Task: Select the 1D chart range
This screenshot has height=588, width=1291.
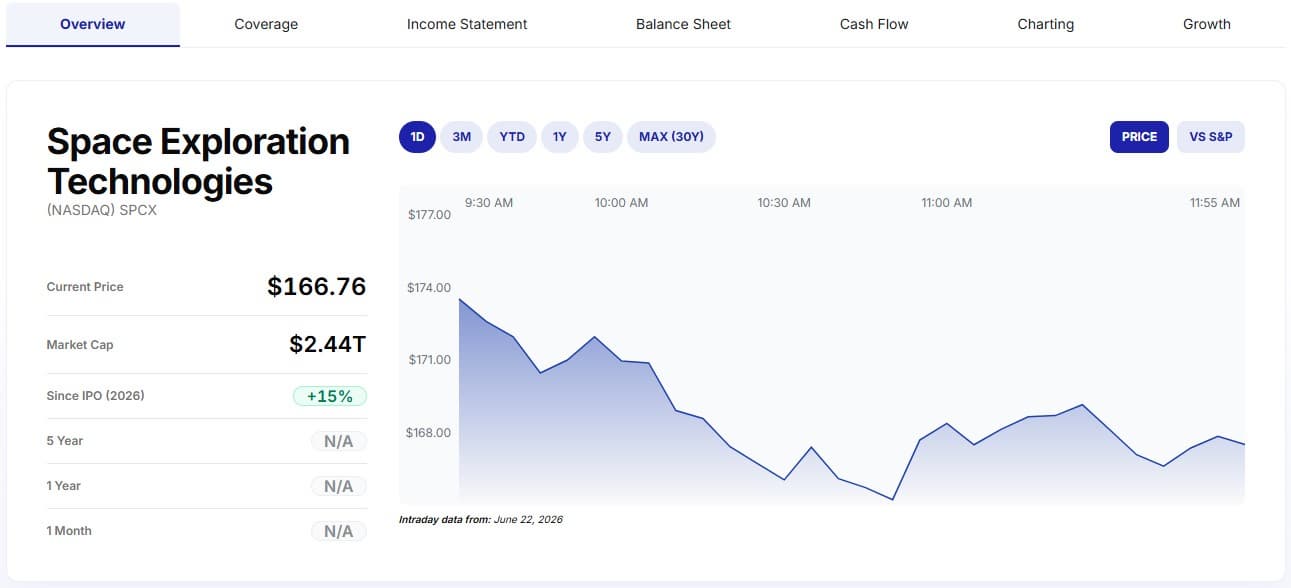Action: tap(418, 137)
